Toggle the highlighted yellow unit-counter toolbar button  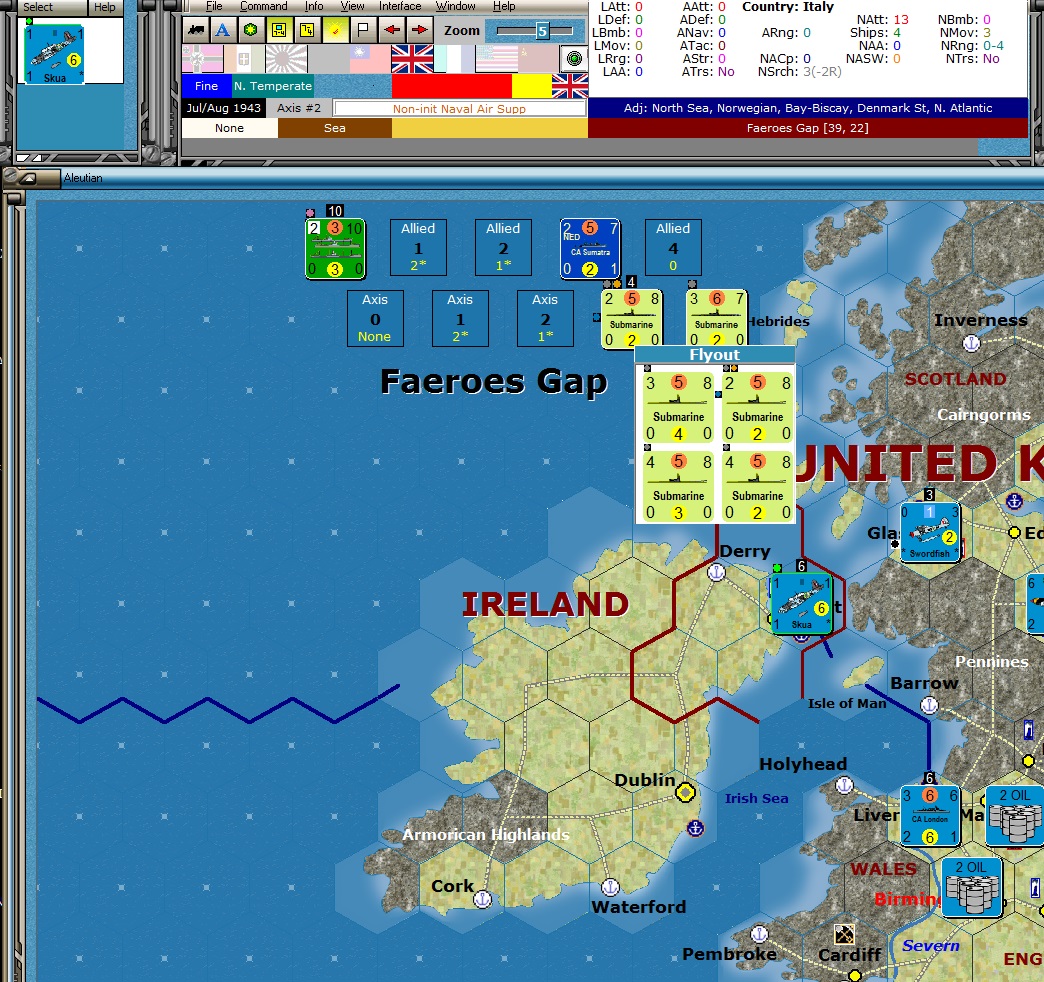[x=279, y=31]
